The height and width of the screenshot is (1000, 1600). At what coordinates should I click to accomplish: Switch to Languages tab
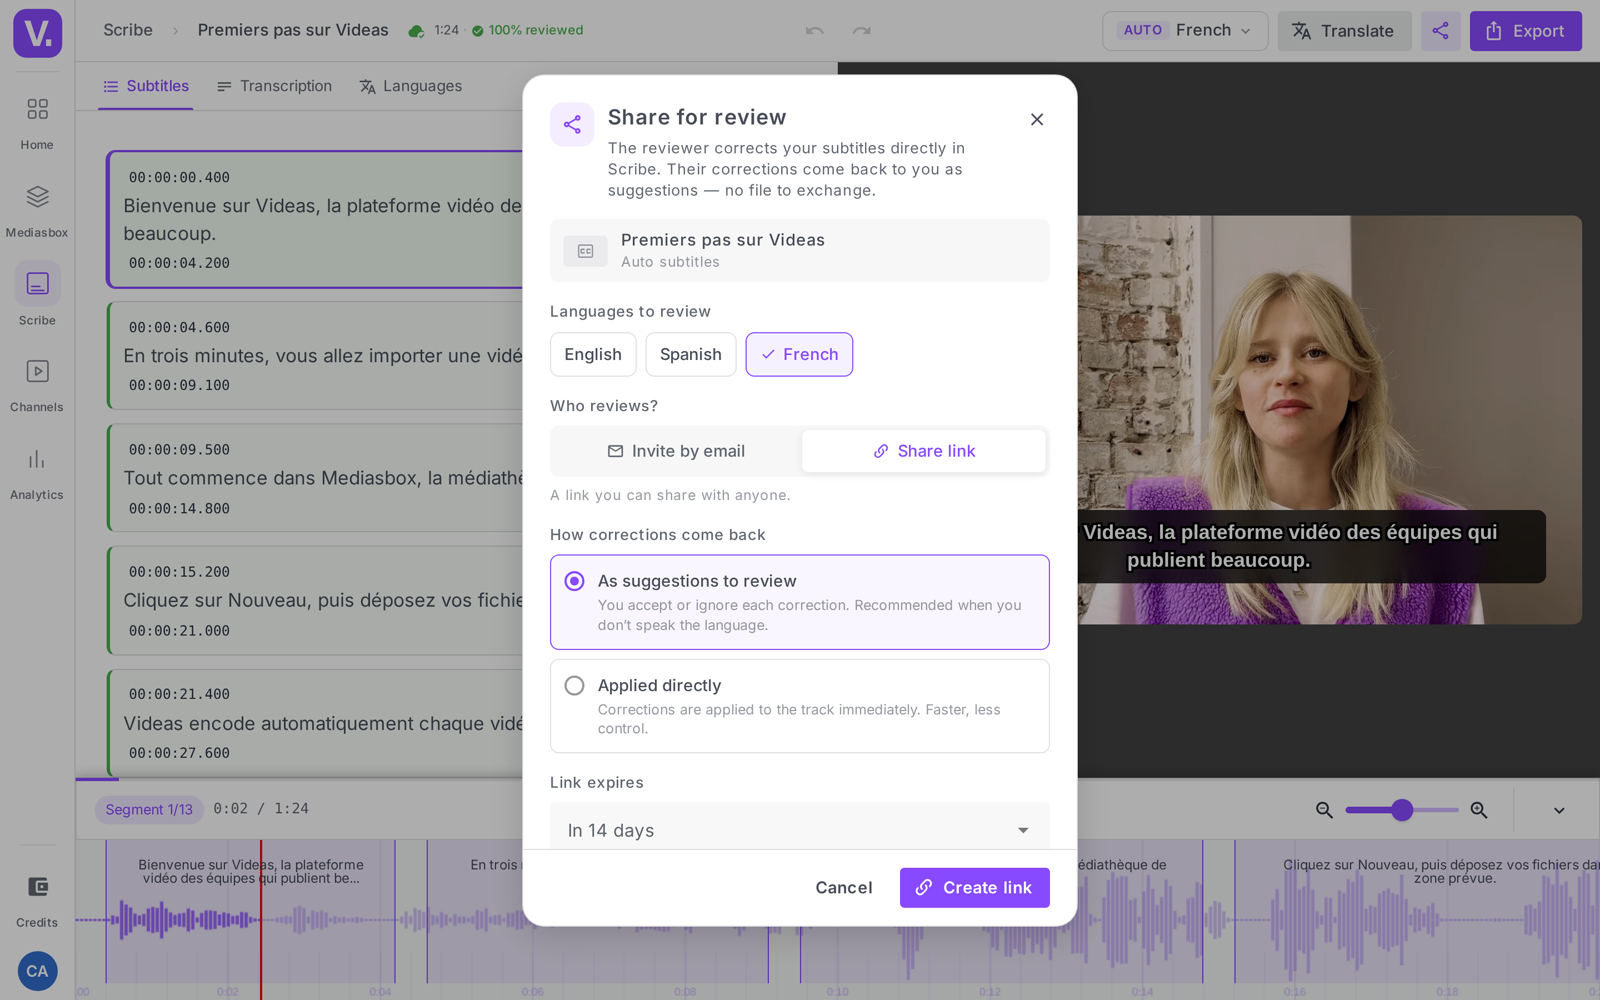point(410,86)
